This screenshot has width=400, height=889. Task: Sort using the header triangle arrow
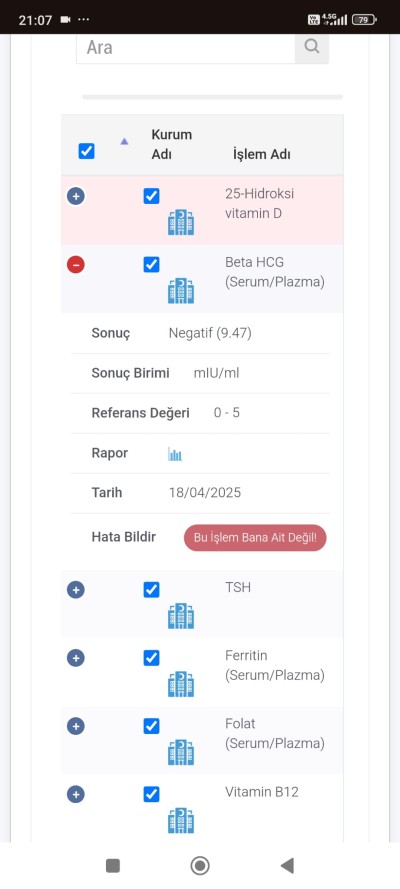click(x=124, y=142)
